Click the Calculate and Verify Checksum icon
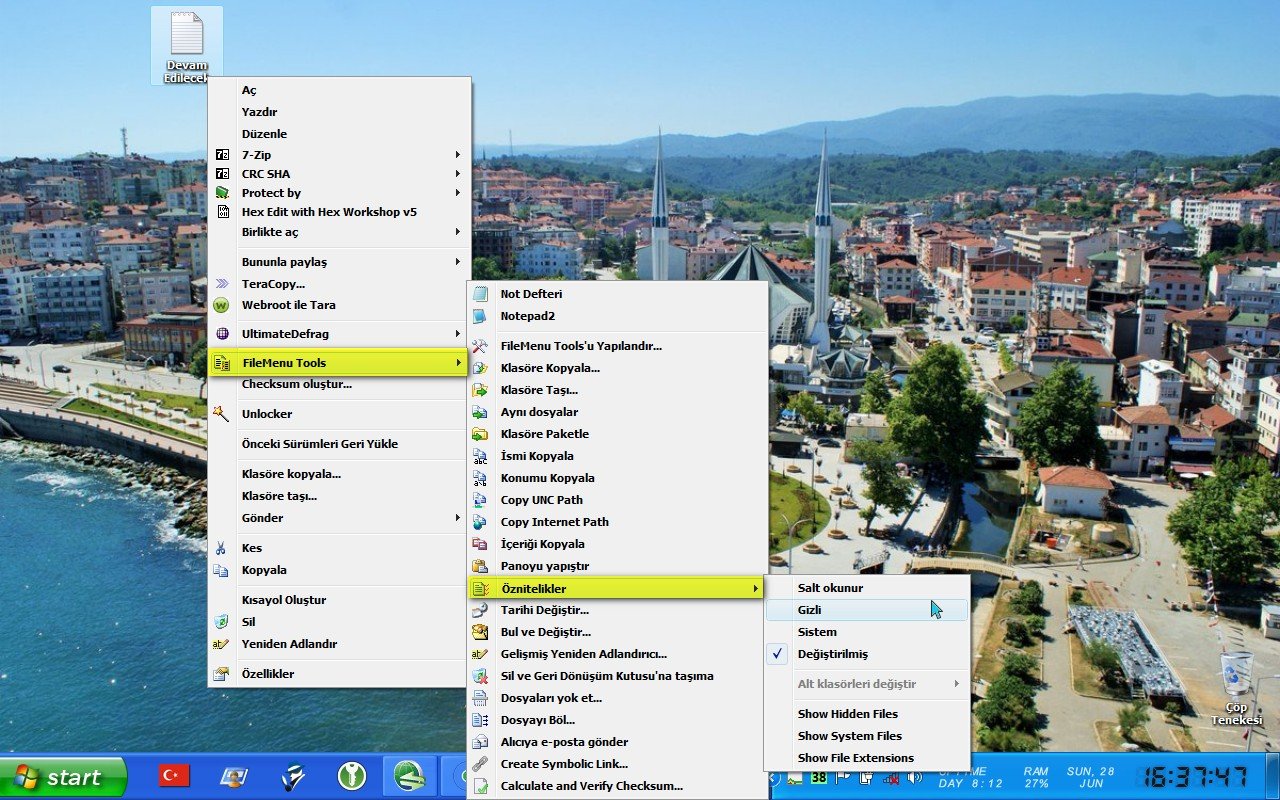1280x800 pixels. [x=480, y=786]
